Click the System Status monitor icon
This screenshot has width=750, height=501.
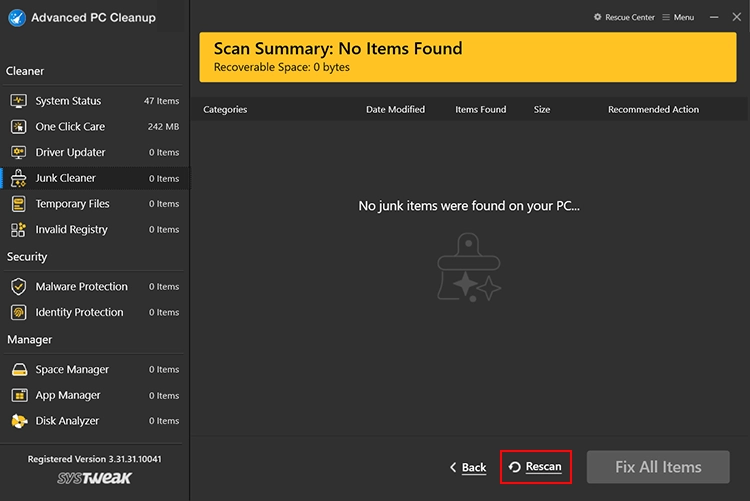click(18, 101)
